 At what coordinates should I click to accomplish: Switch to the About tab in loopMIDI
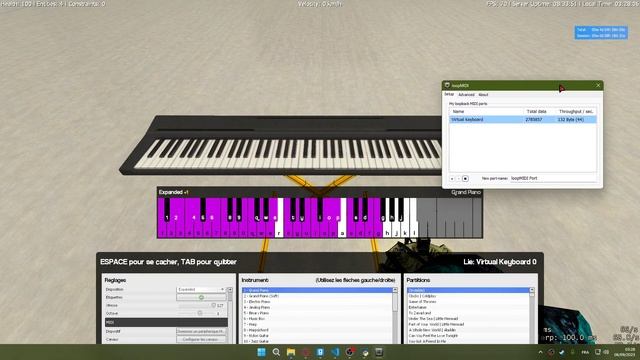click(x=483, y=95)
